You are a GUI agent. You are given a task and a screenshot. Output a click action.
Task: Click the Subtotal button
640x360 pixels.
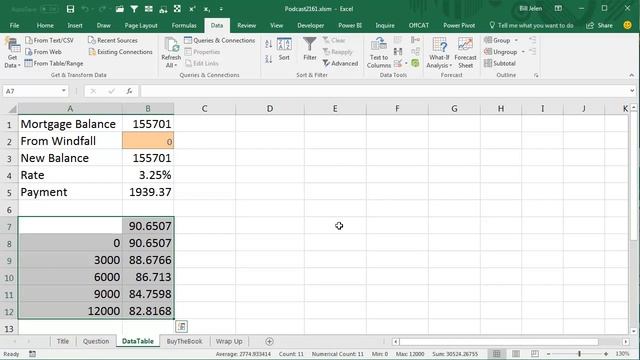500,63
